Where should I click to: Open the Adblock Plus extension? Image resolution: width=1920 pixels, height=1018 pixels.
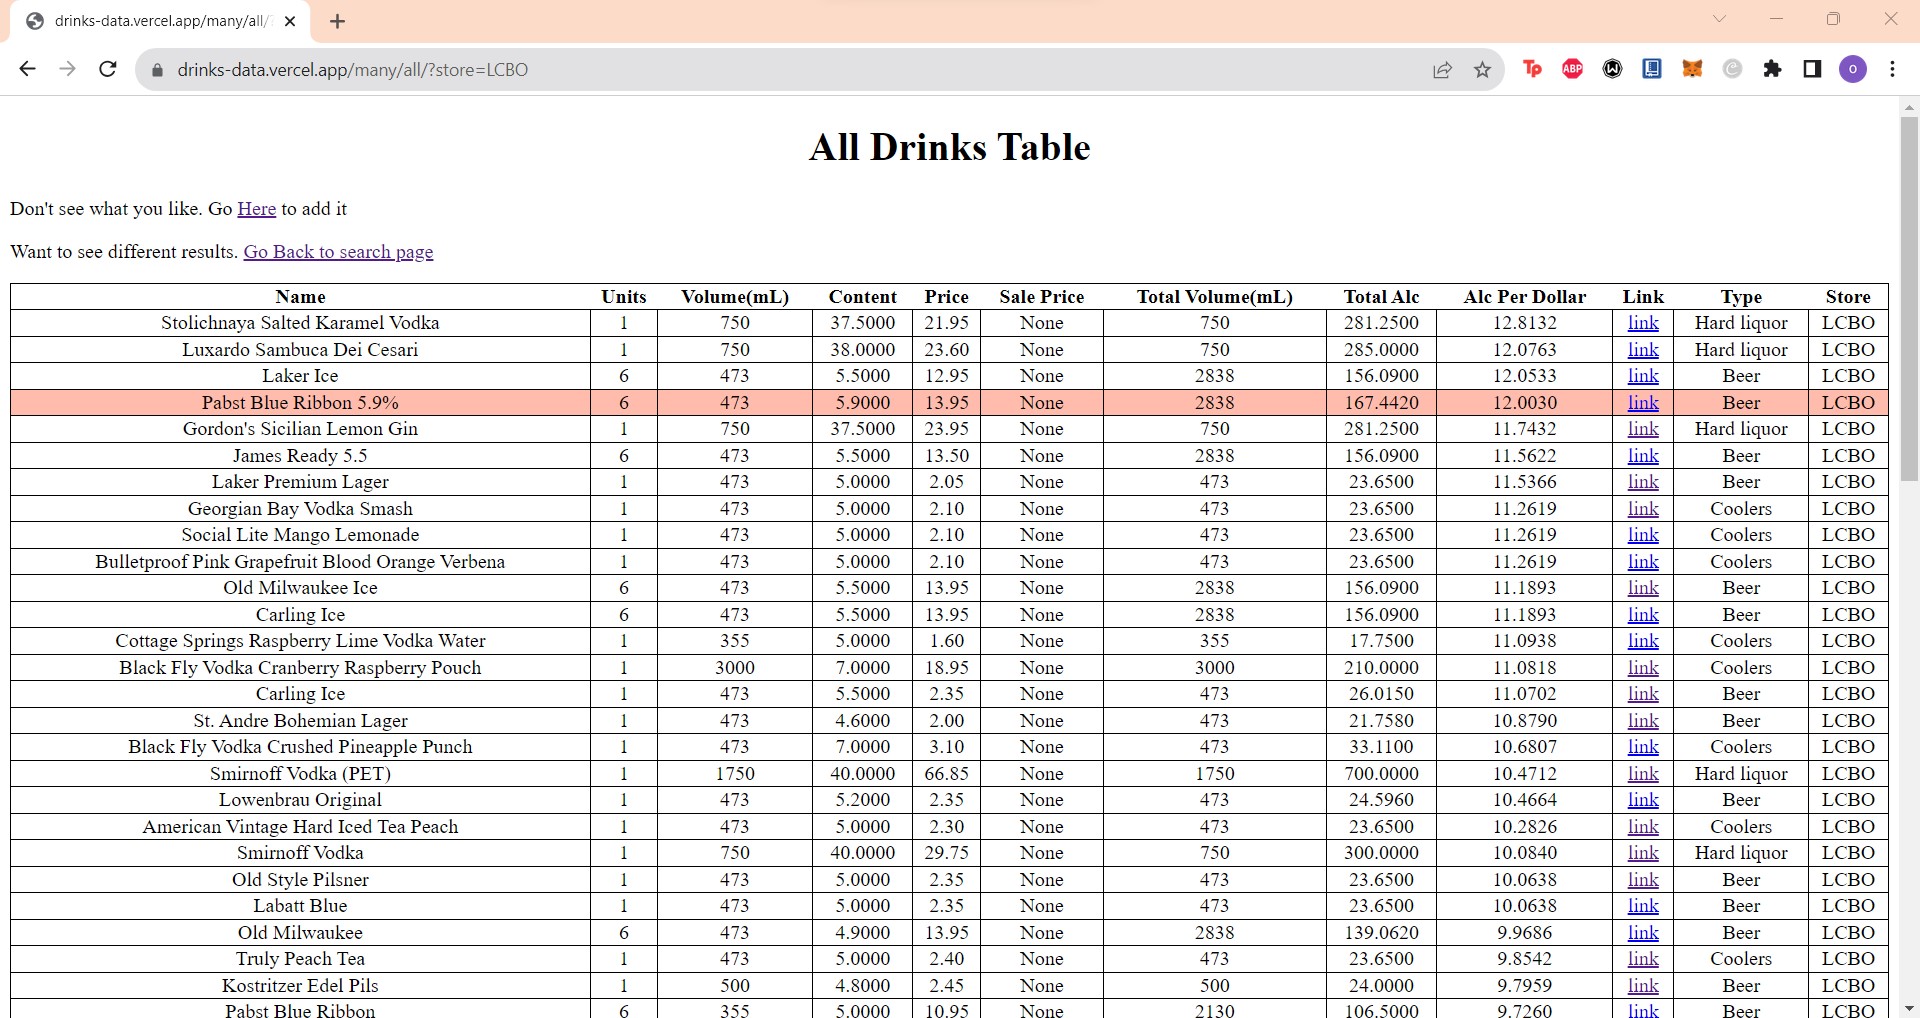(1572, 69)
